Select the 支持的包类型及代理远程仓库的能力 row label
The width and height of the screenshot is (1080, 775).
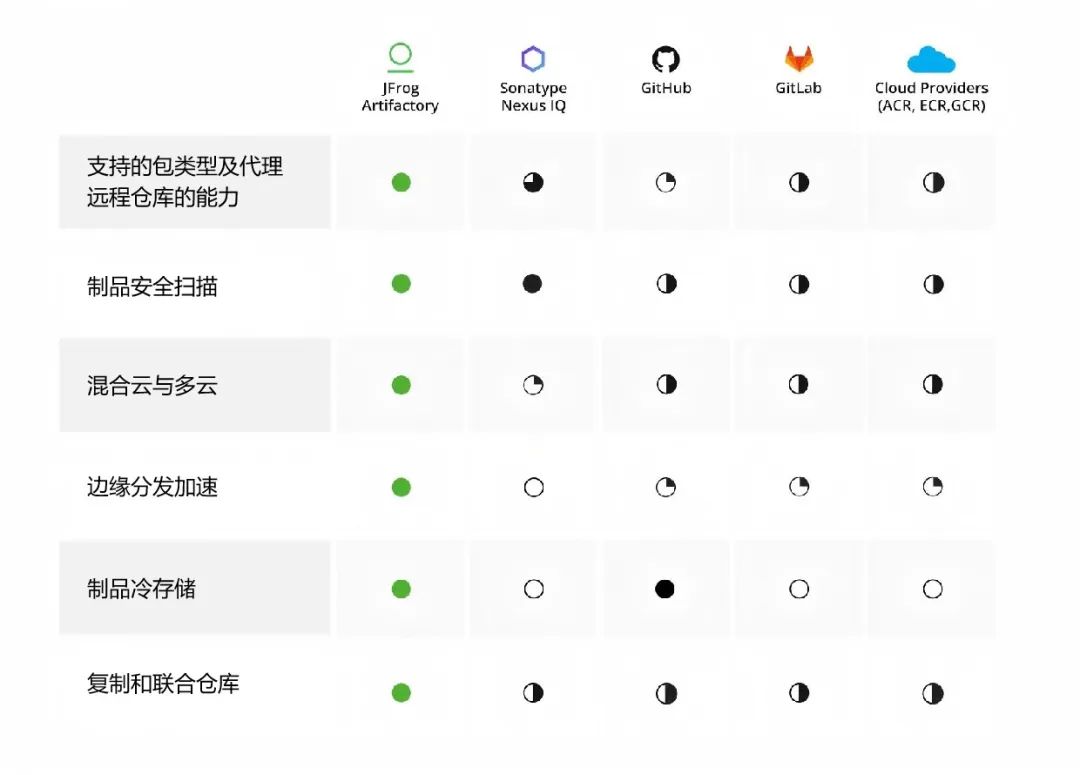[185, 182]
